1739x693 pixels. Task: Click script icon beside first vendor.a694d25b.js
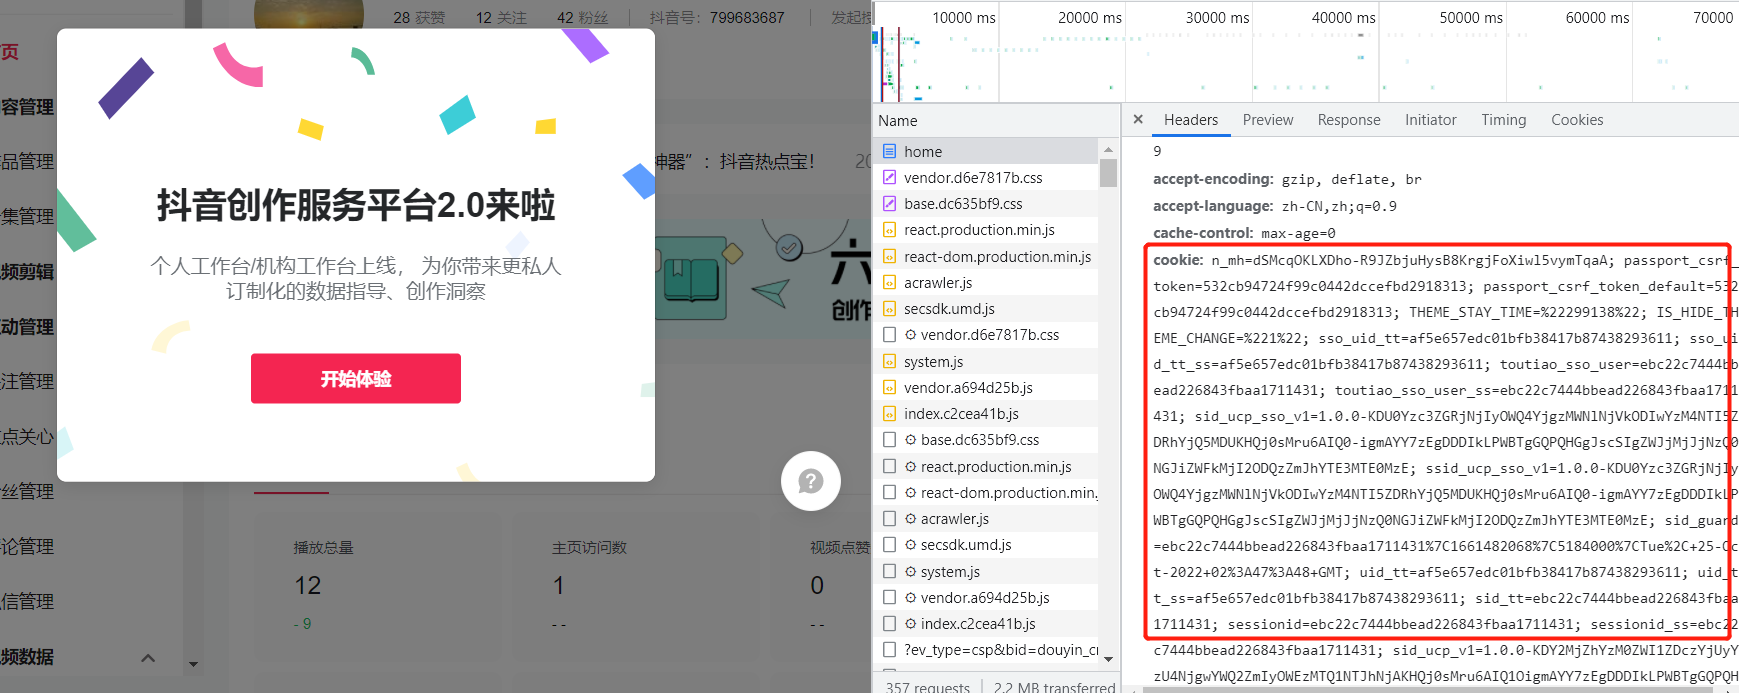coord(889,387)
